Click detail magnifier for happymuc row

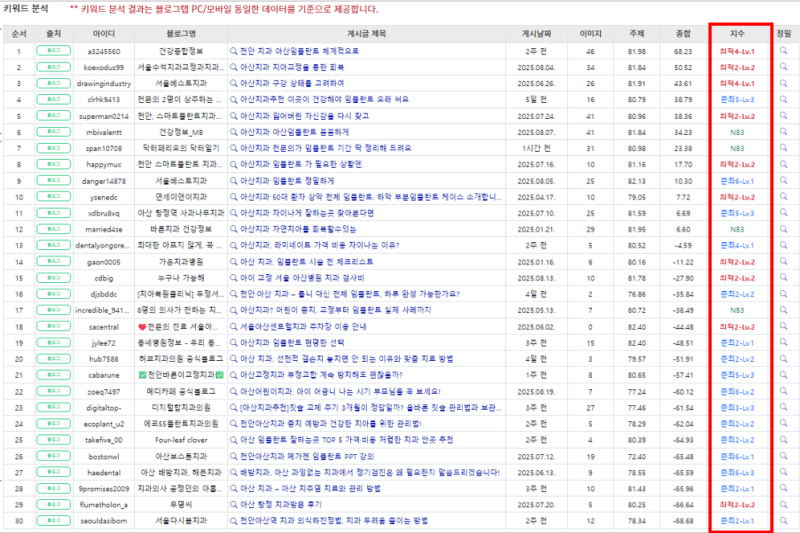(783, 164)
